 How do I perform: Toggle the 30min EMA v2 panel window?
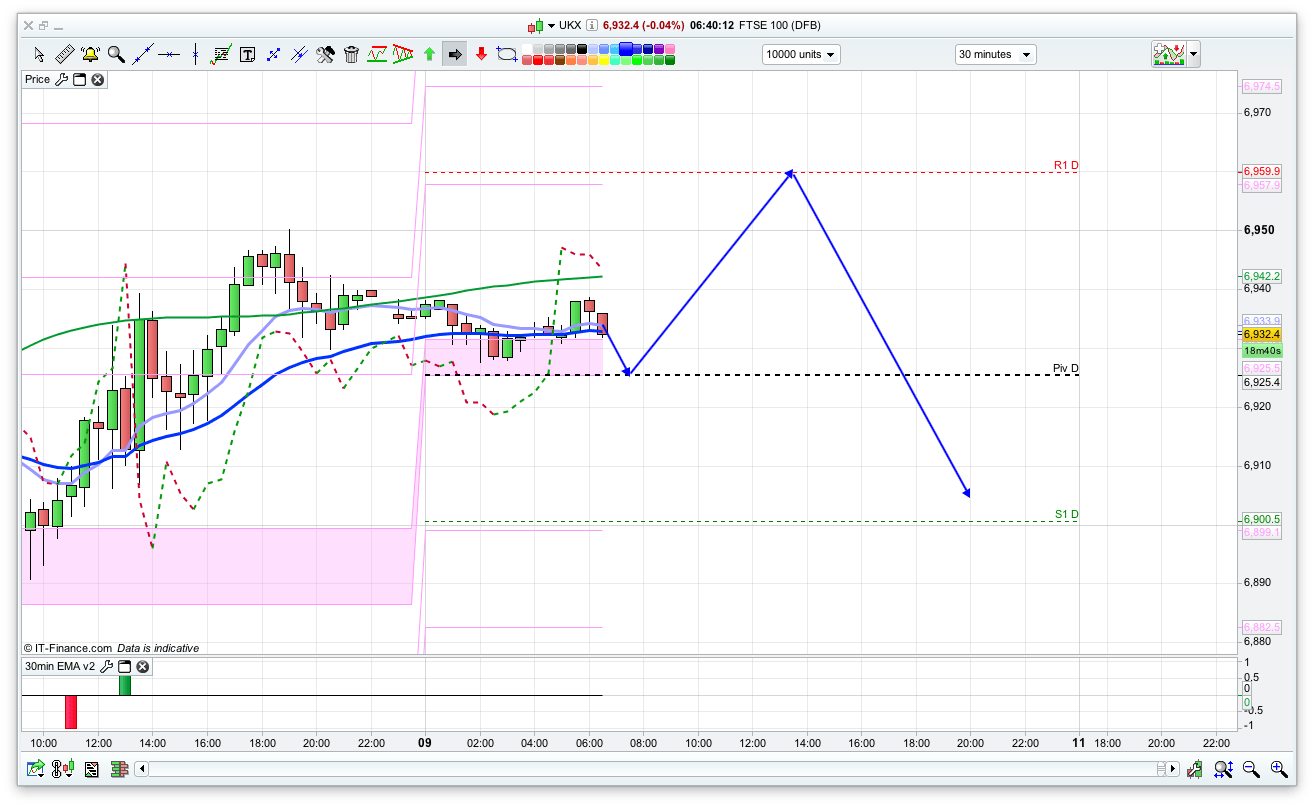tap(125, 666)
